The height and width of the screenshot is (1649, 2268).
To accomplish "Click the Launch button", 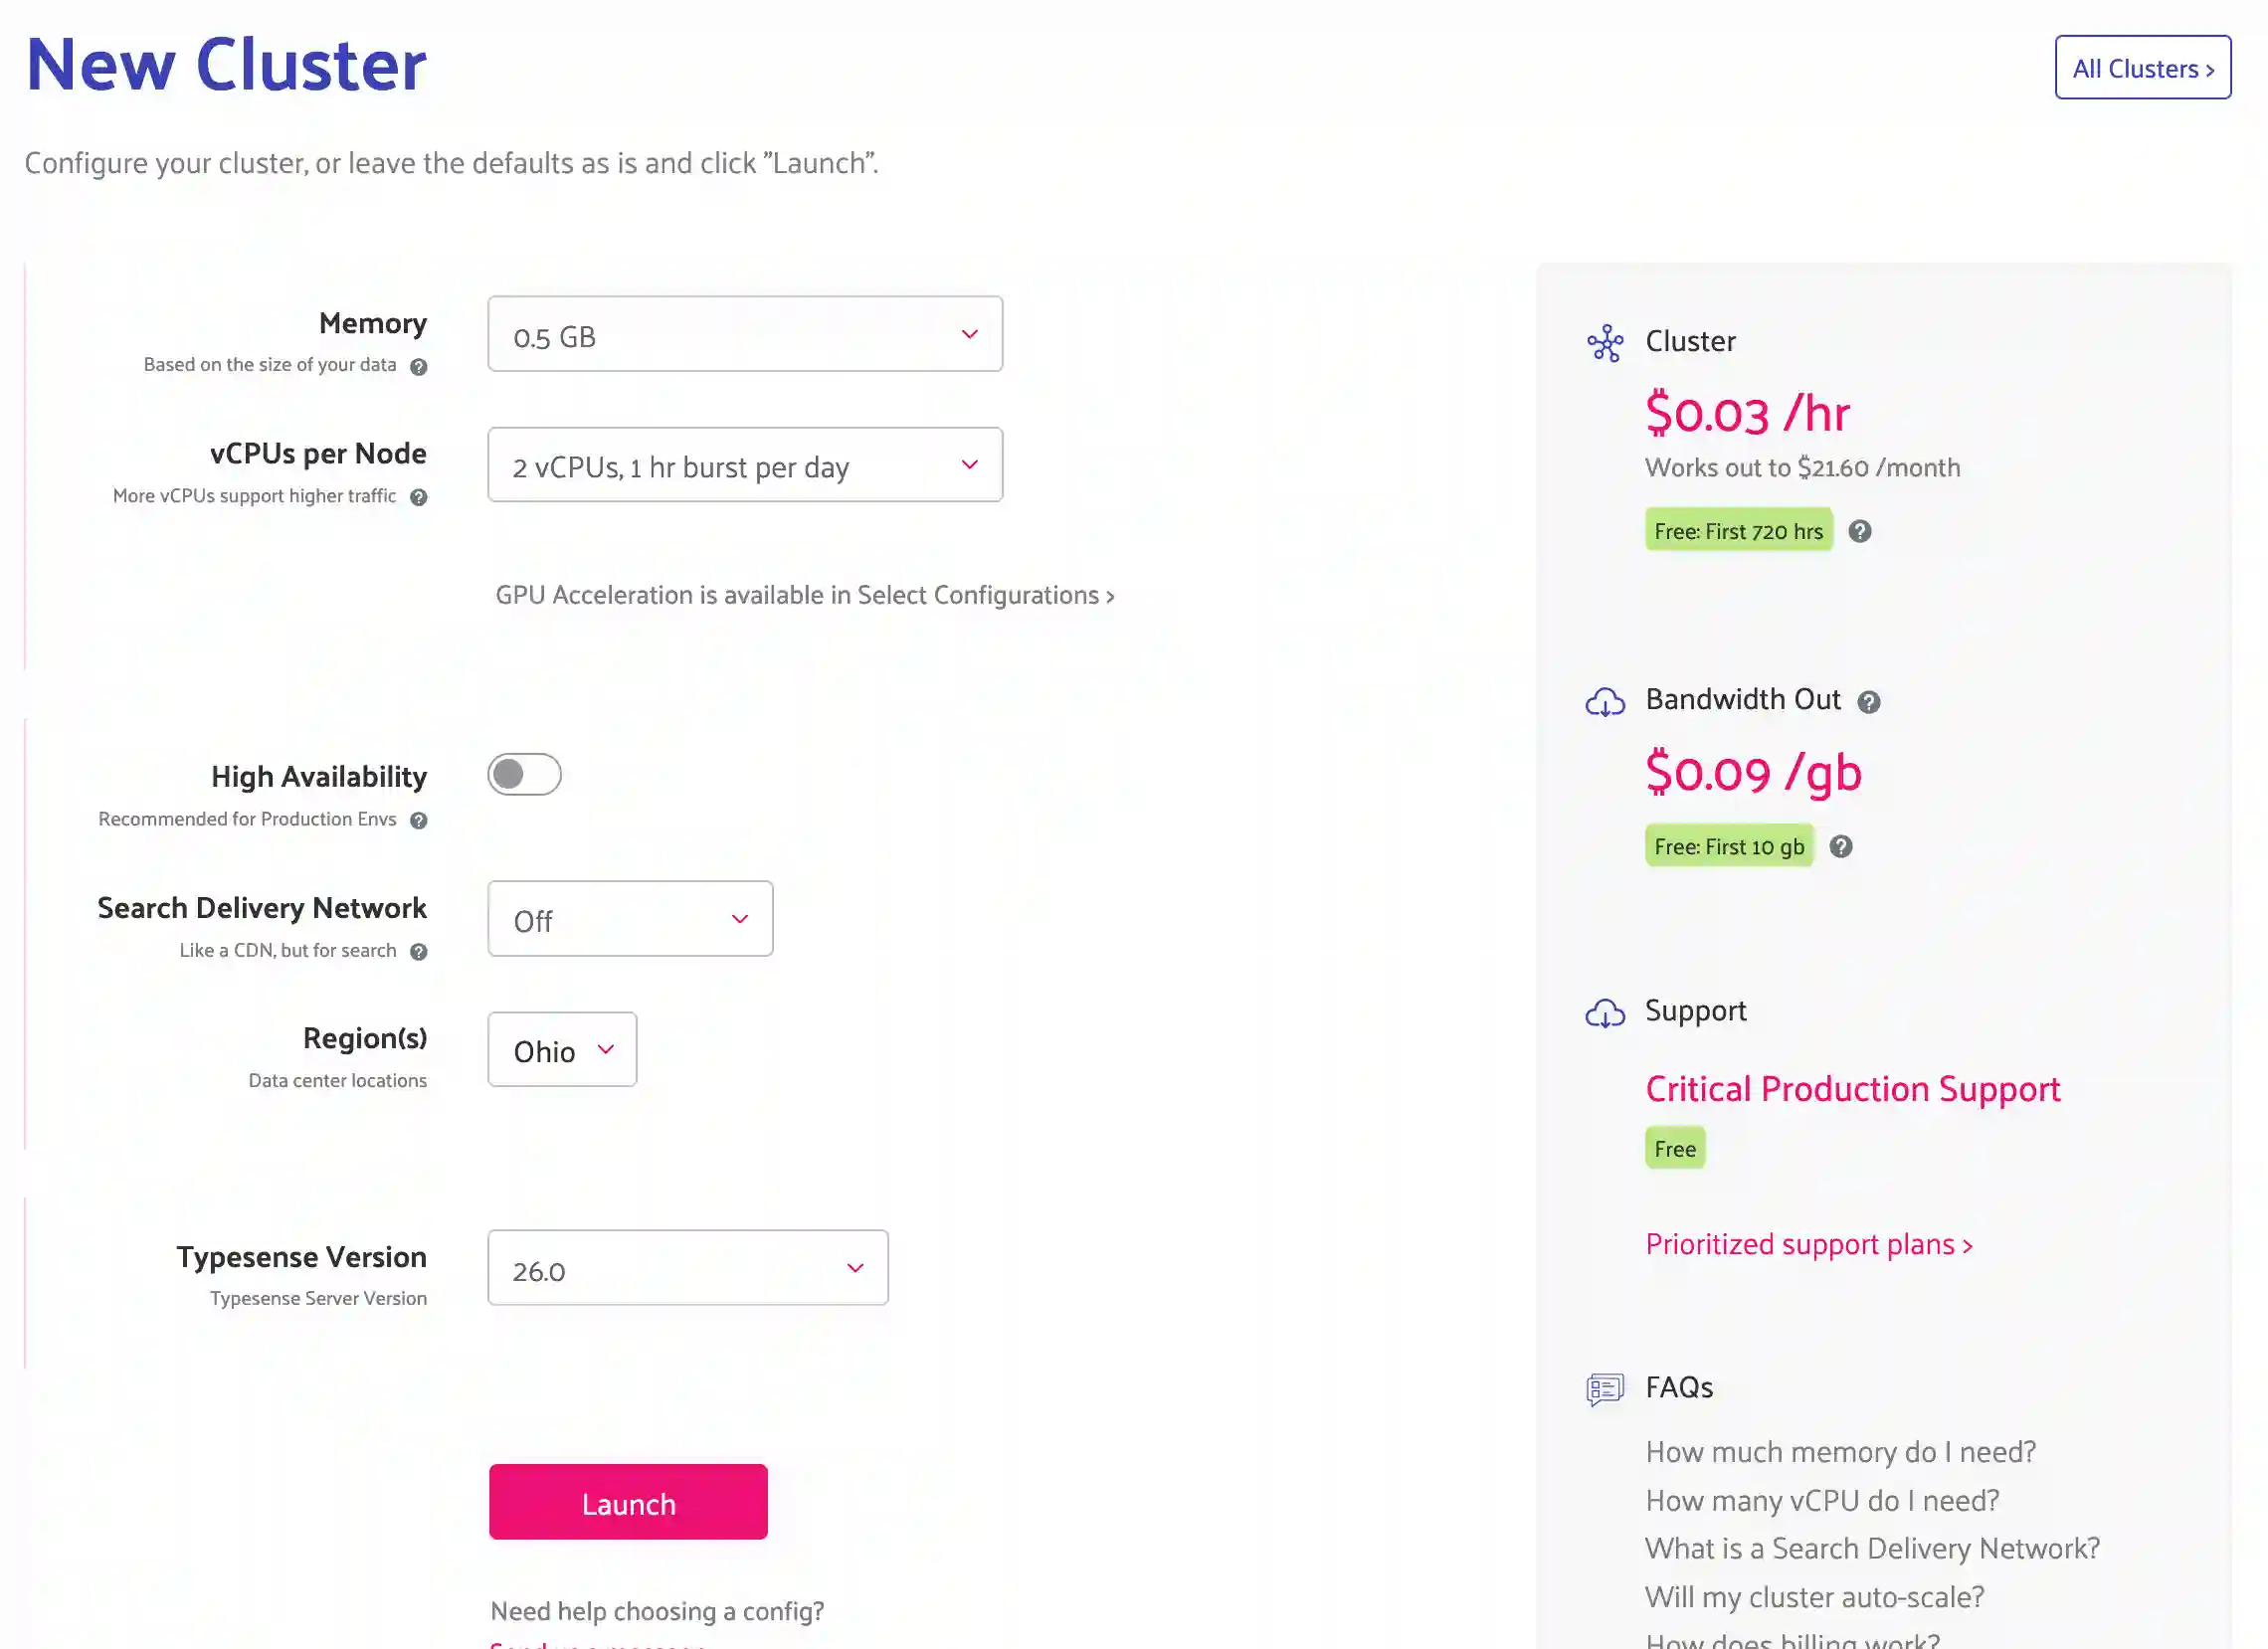I will [628, 1502].
